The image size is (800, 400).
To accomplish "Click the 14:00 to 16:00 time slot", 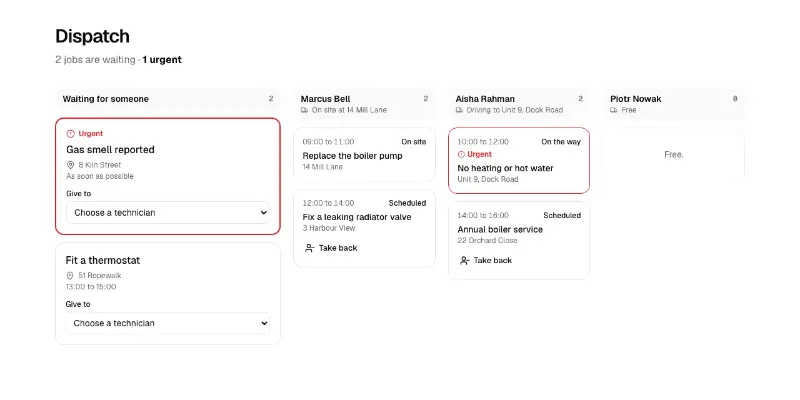I will 483,215.
